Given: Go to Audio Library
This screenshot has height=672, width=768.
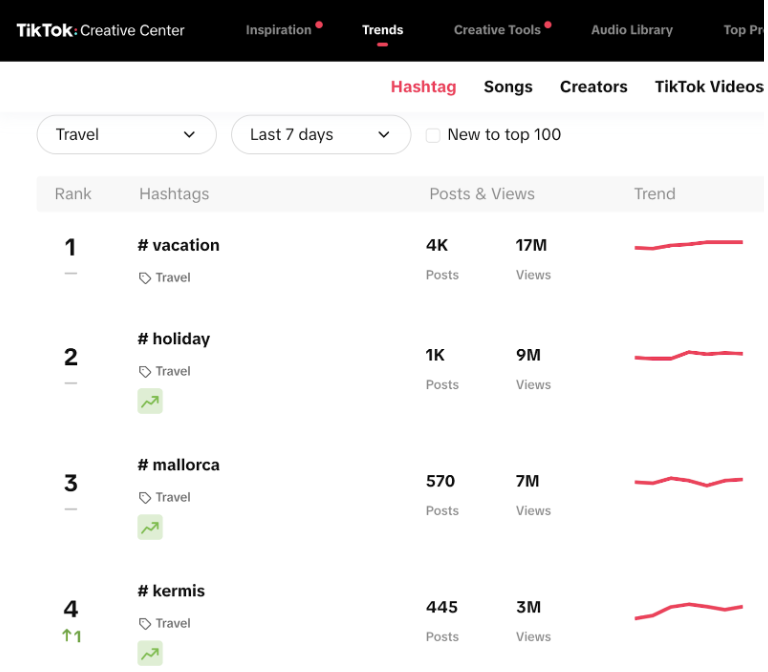Looking at the screenshot, I should coord(632,30).
